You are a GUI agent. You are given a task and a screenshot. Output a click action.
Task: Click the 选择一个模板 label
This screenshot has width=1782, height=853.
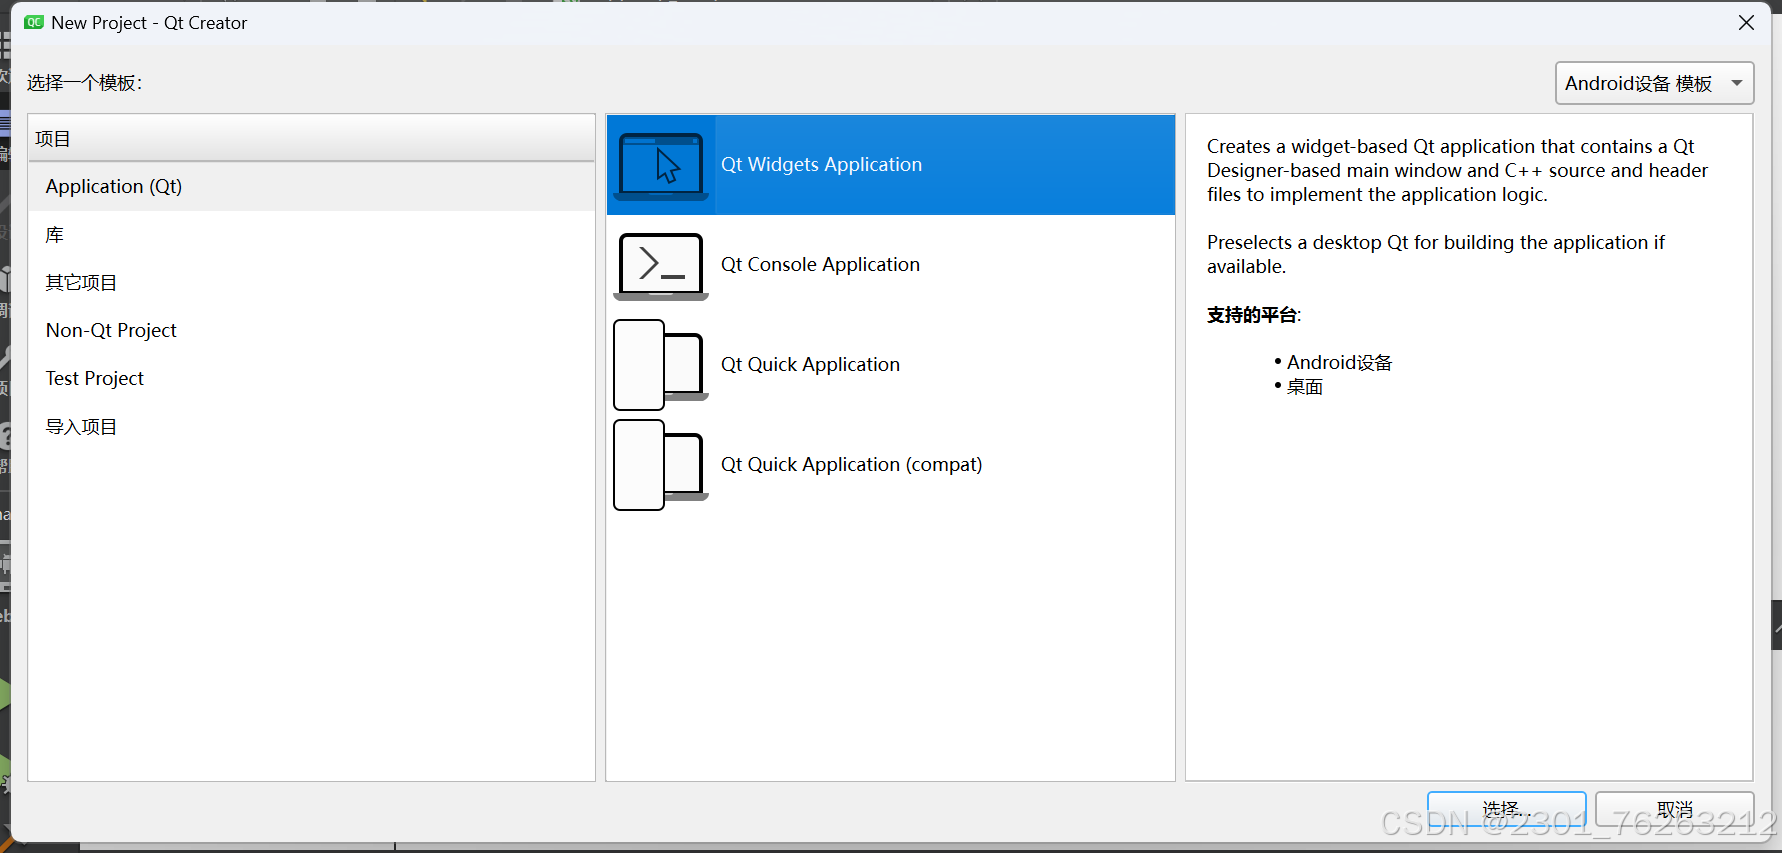tap(84, 83)
